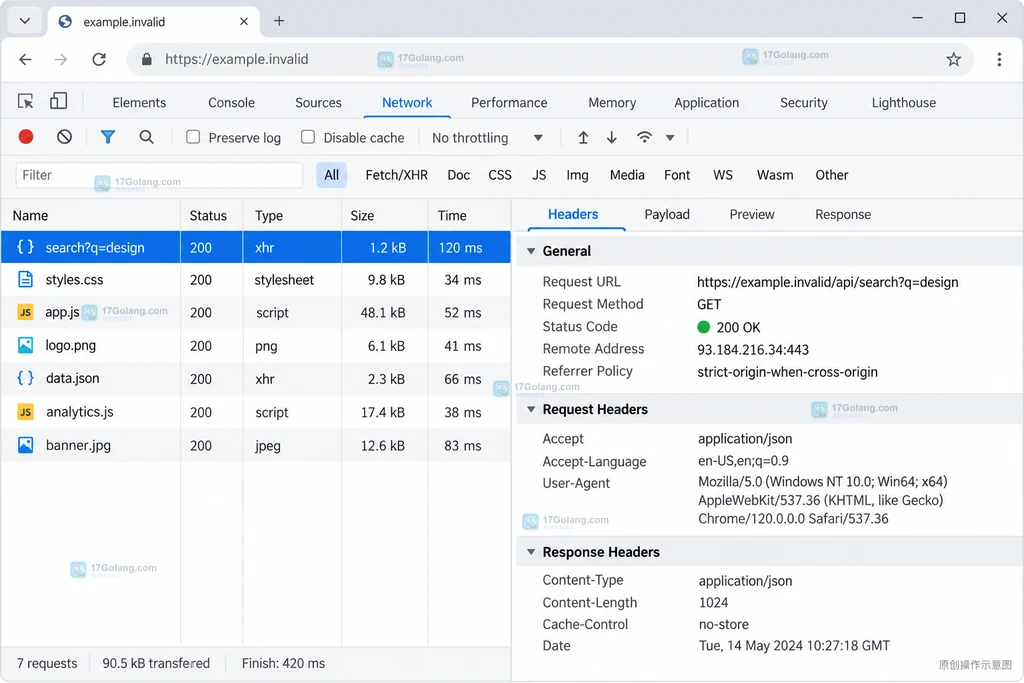
Task: Stop recording with the red record icon
Action: [26, 137]
